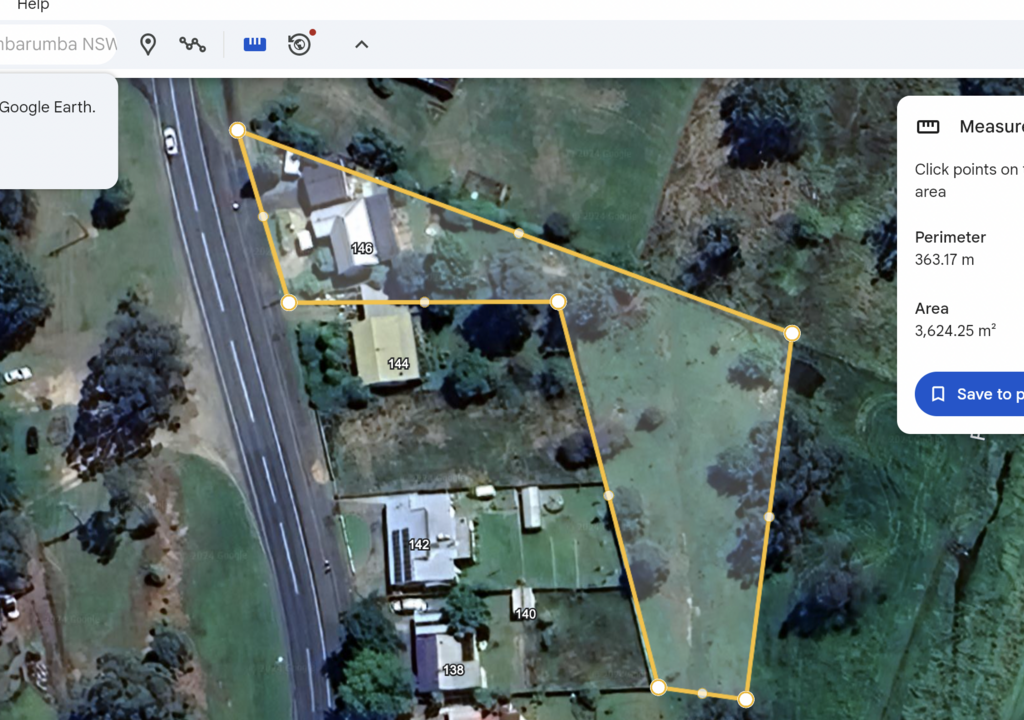Open the Help menu

(x=33, y=5)
